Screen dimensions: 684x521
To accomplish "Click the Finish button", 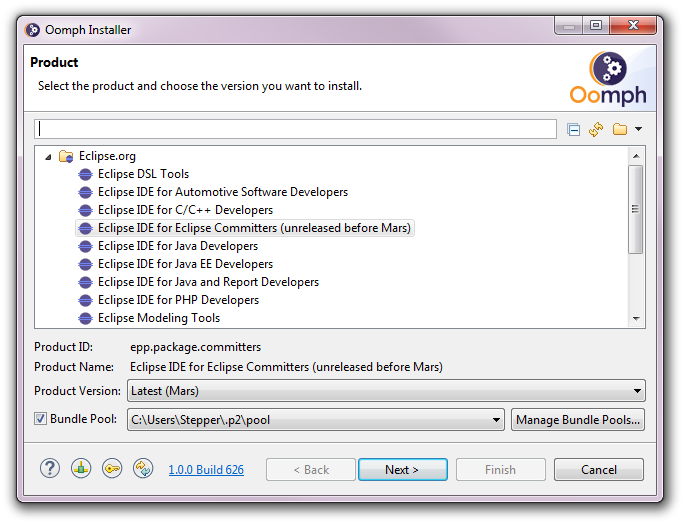I will 501,470.
